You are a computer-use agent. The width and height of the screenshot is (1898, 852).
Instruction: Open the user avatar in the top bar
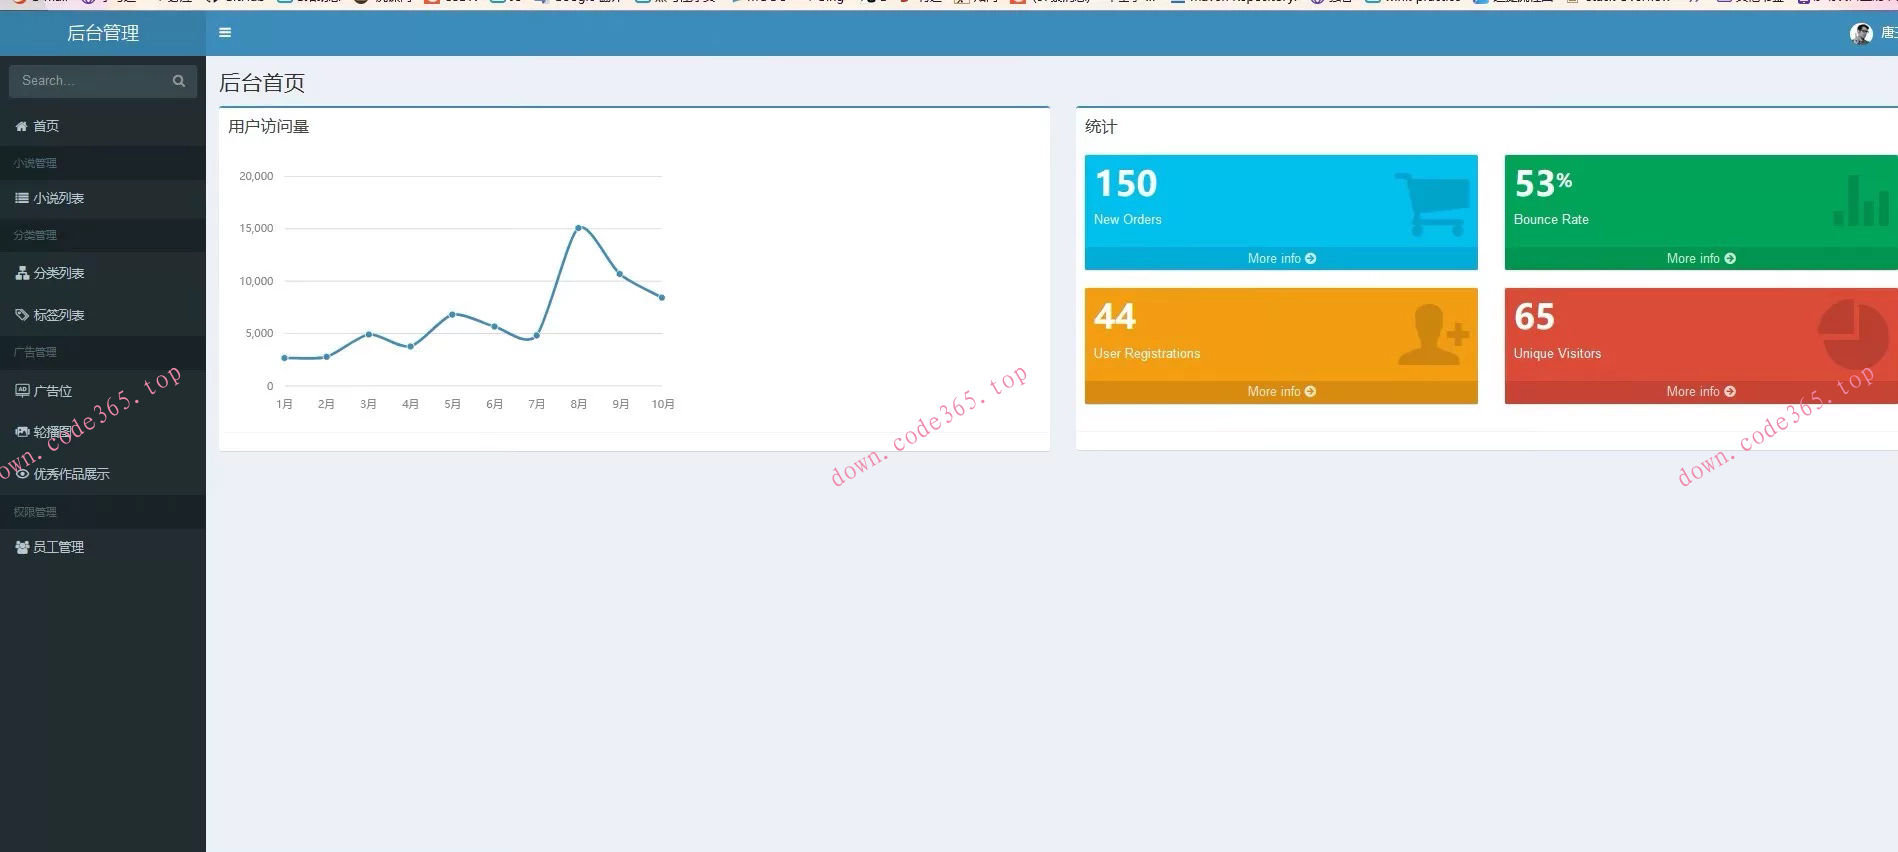[x=1861, y=34]
